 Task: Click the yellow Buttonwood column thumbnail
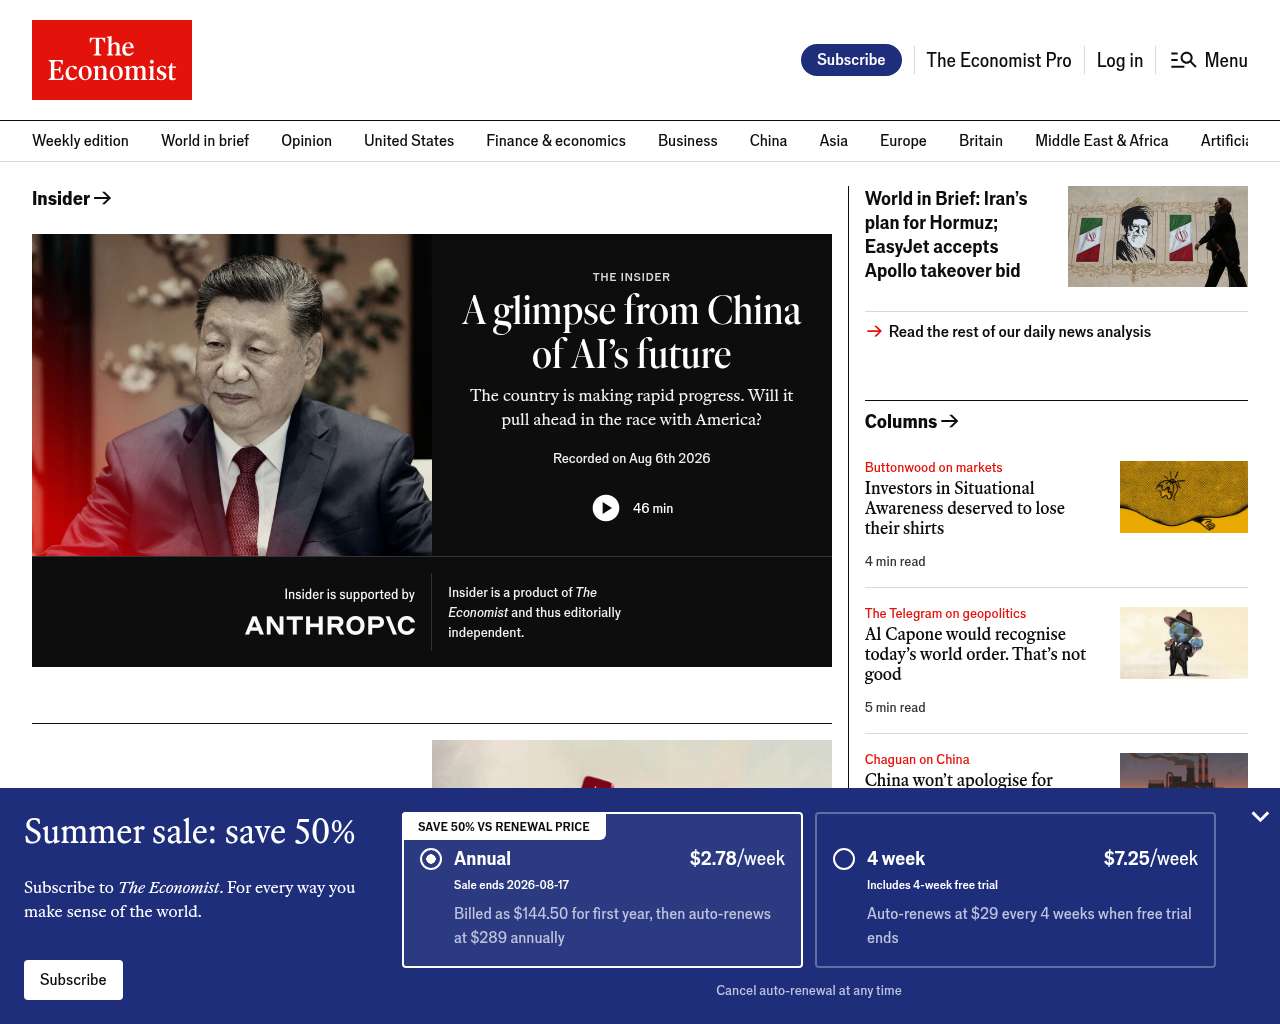click(x=1184, y=497)
